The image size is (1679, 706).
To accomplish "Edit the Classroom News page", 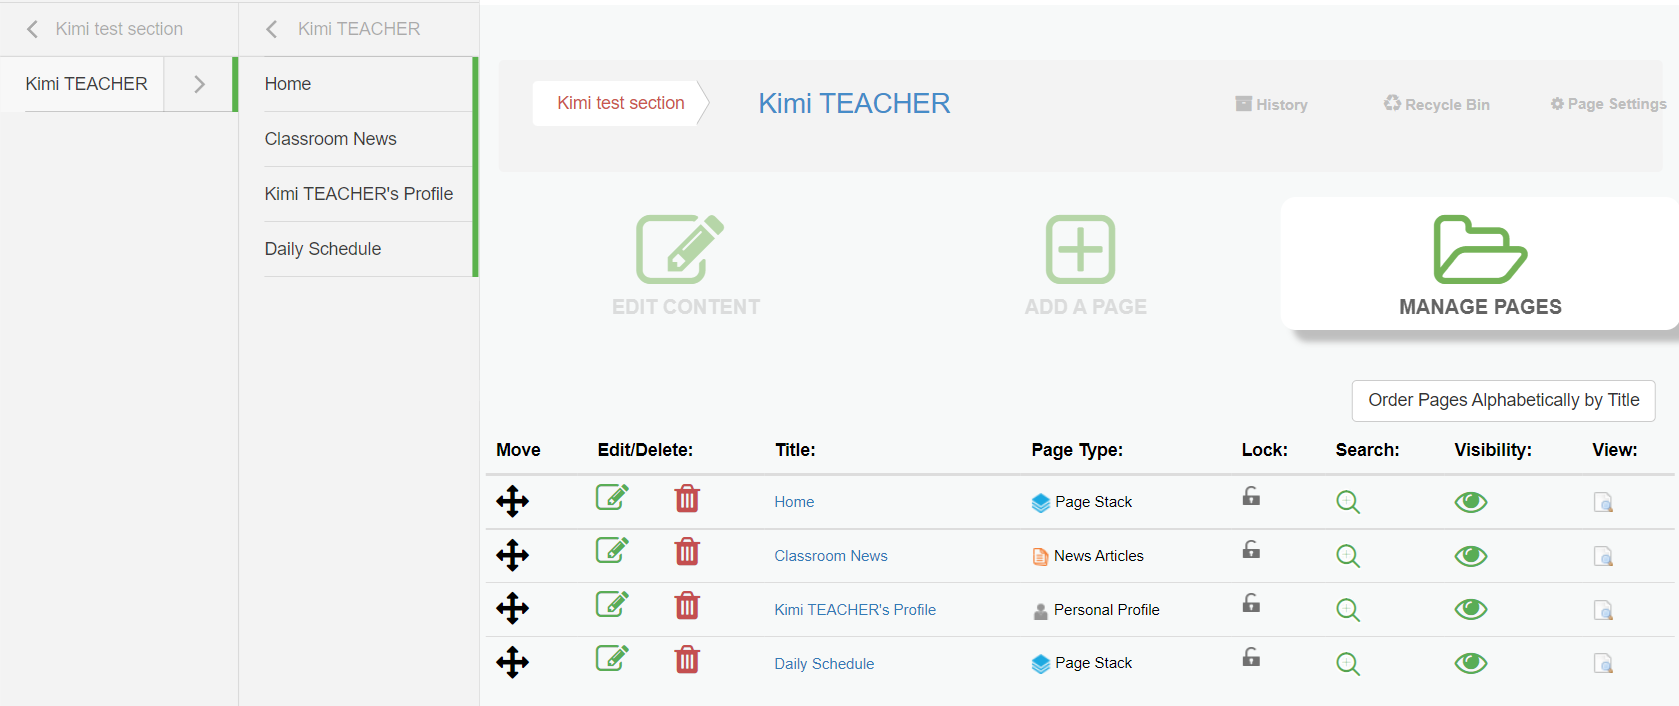I will pyautogui.click(x=612, y=550).
